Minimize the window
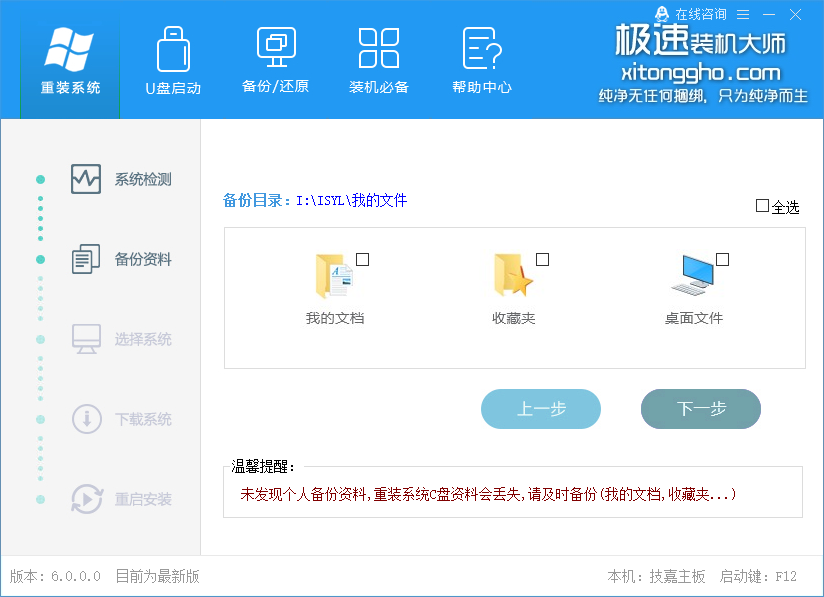The image size is (824, 597). click(x=769, y=15)
